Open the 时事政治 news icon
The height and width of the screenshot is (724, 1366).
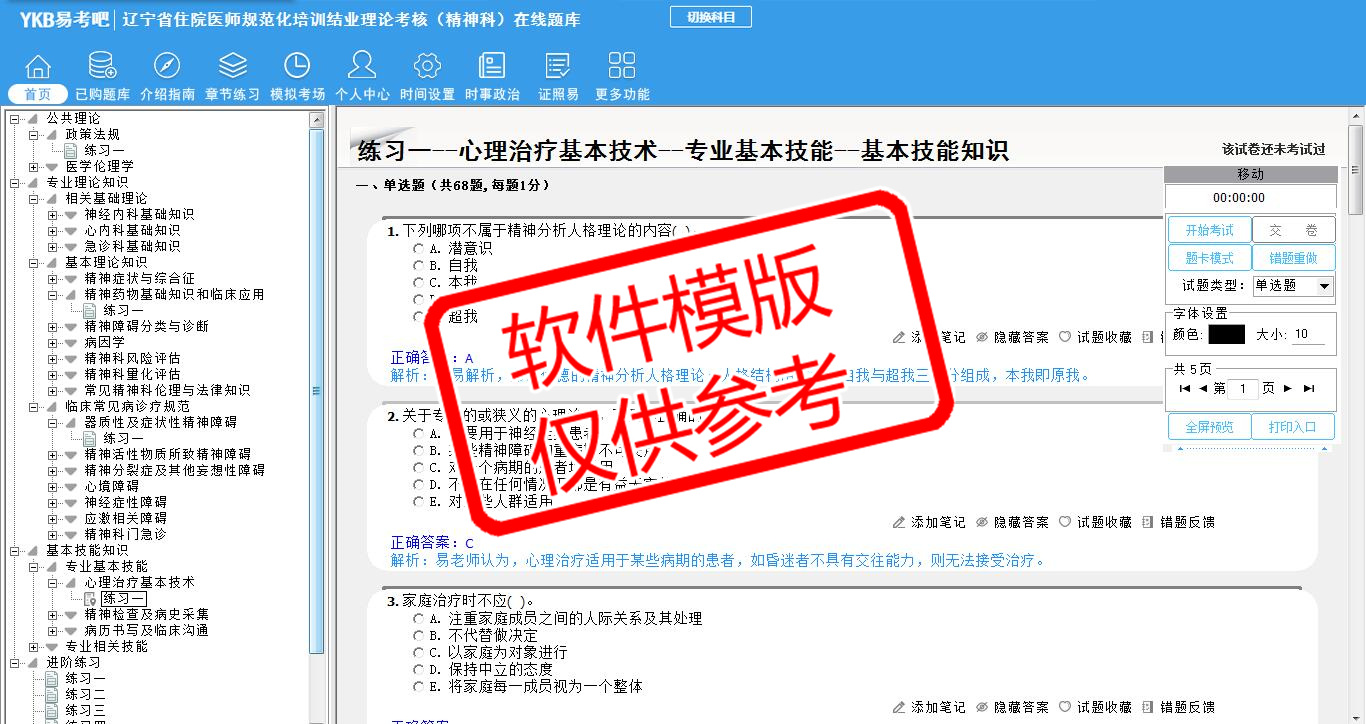click(x=492, y=67)
